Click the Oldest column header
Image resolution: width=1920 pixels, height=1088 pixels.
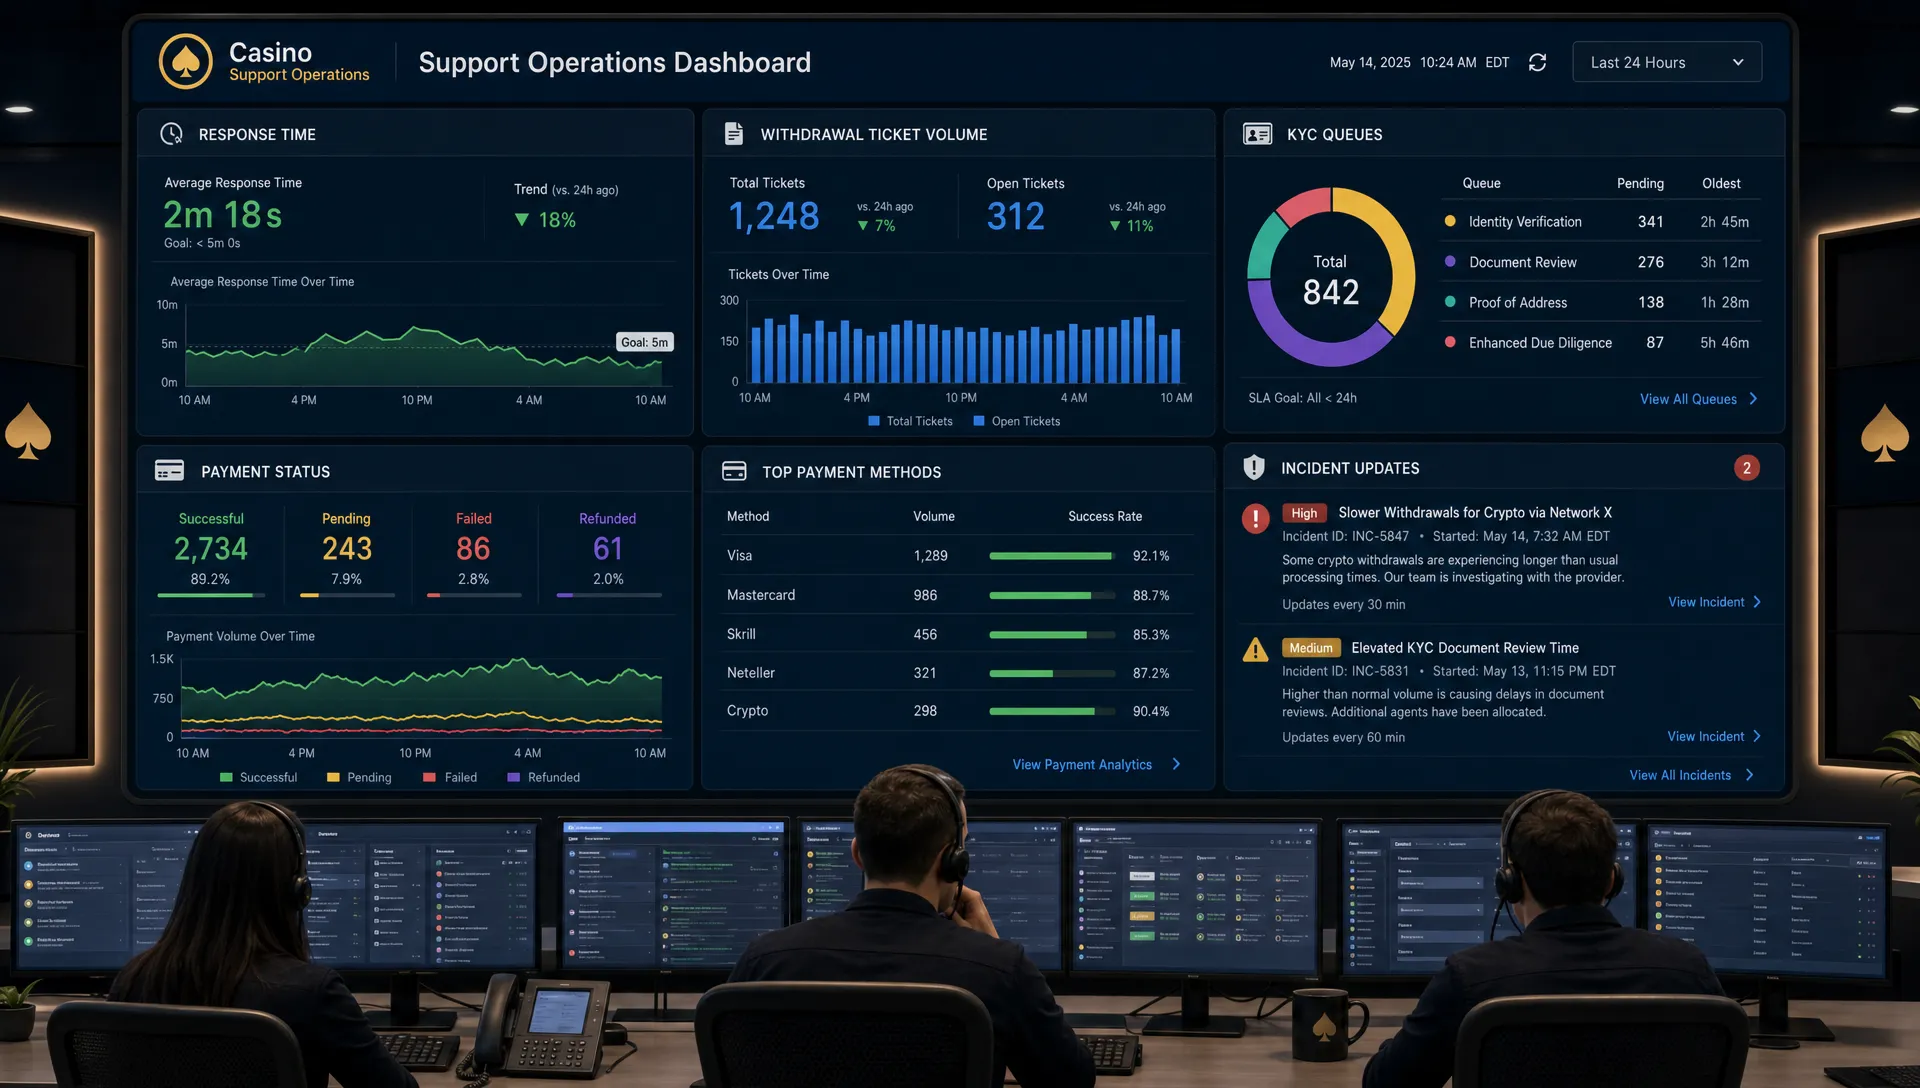pos(1721,183)
